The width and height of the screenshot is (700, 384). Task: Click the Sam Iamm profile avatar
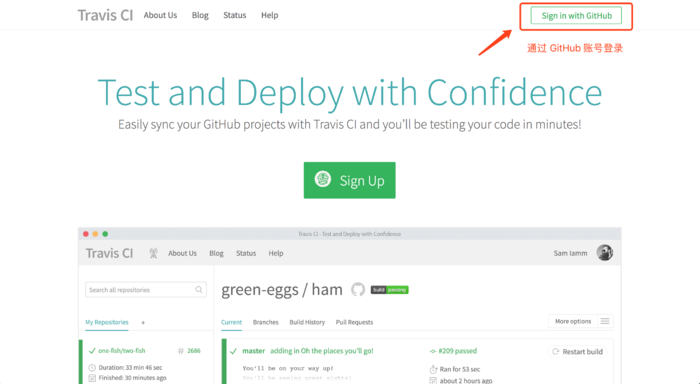pos(604,253)
